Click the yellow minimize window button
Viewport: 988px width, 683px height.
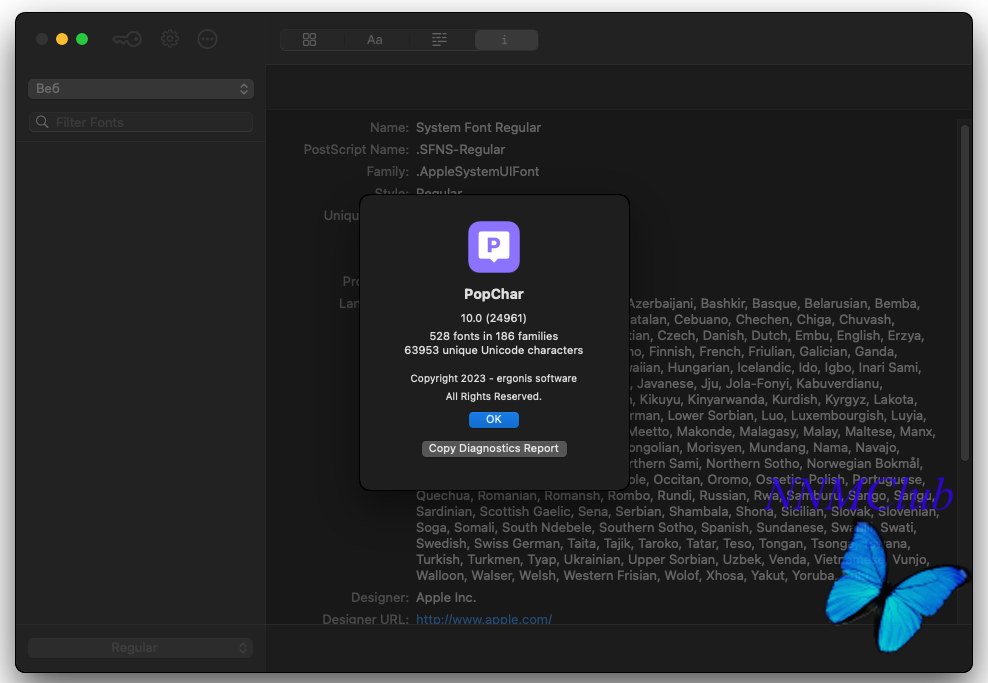62,39
